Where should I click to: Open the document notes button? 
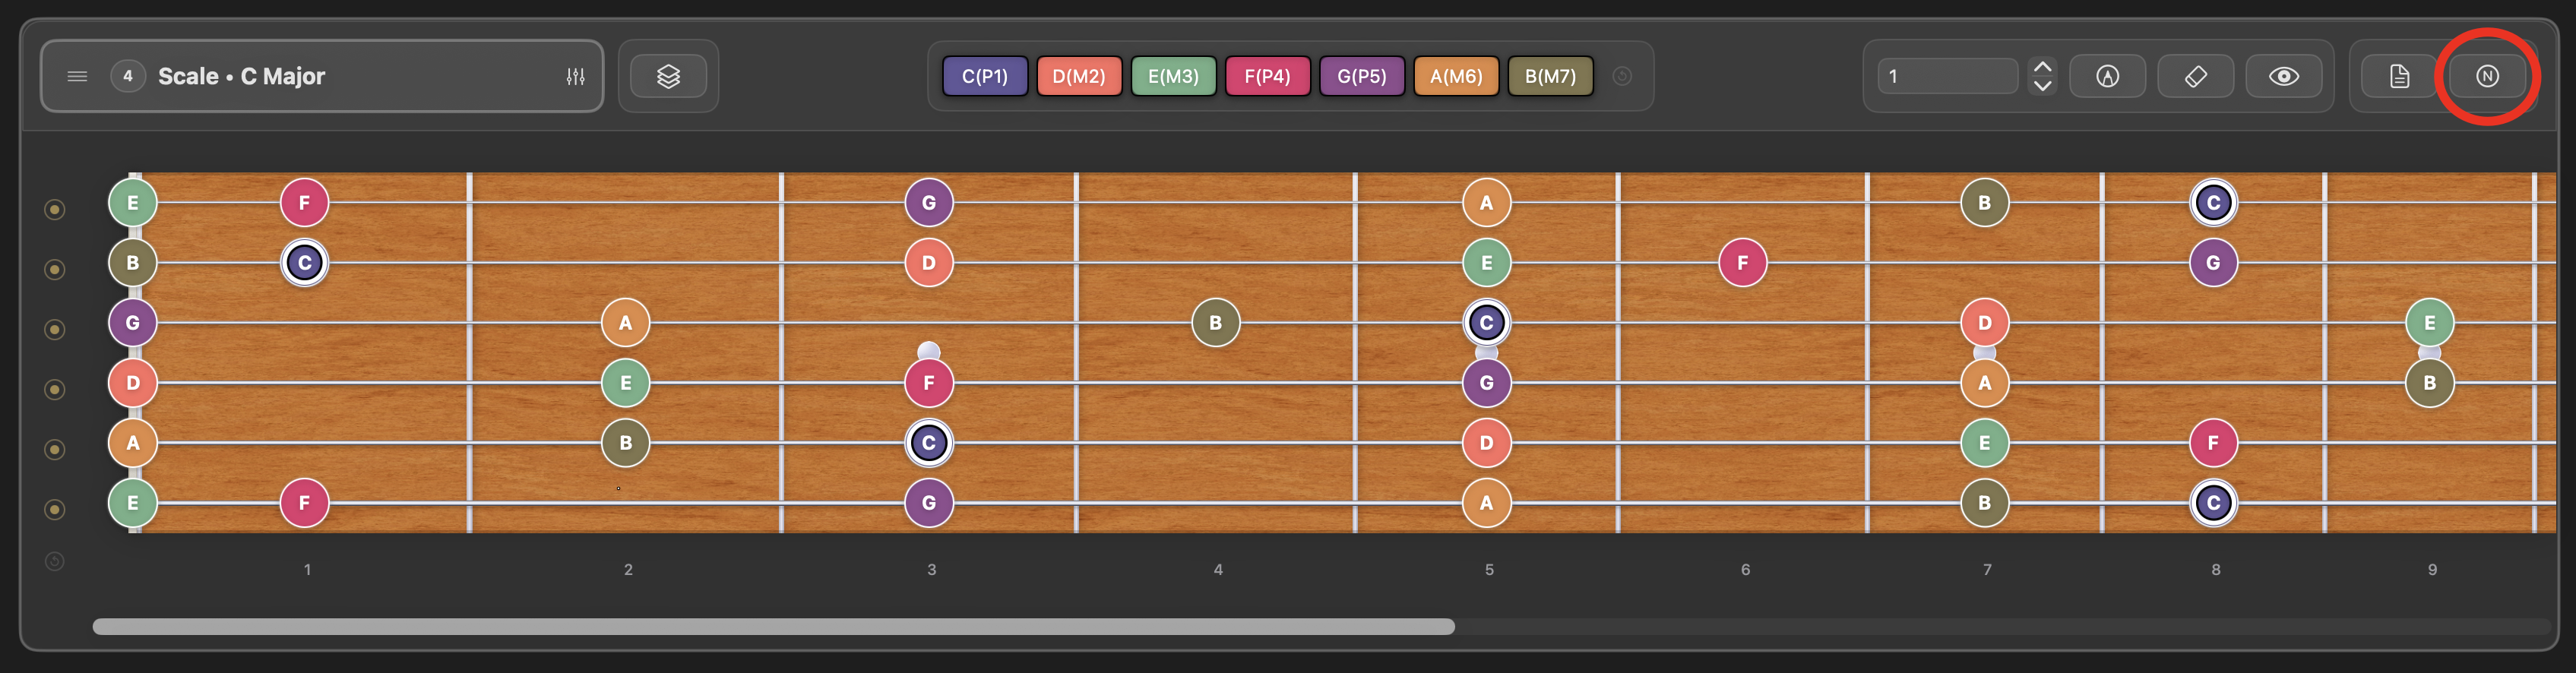pyautogui.click(x=2399, y=76)
